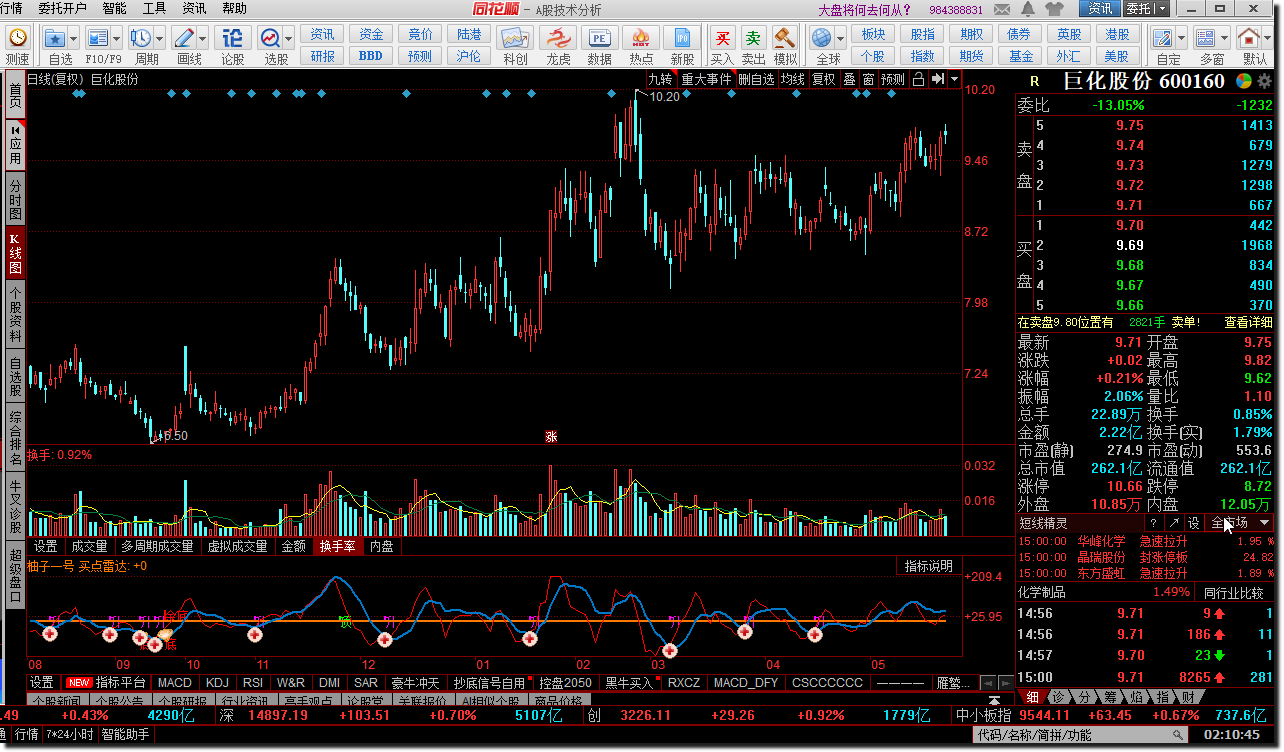
Task: Open the 工具 menu
Action: [x=154, y=8]
